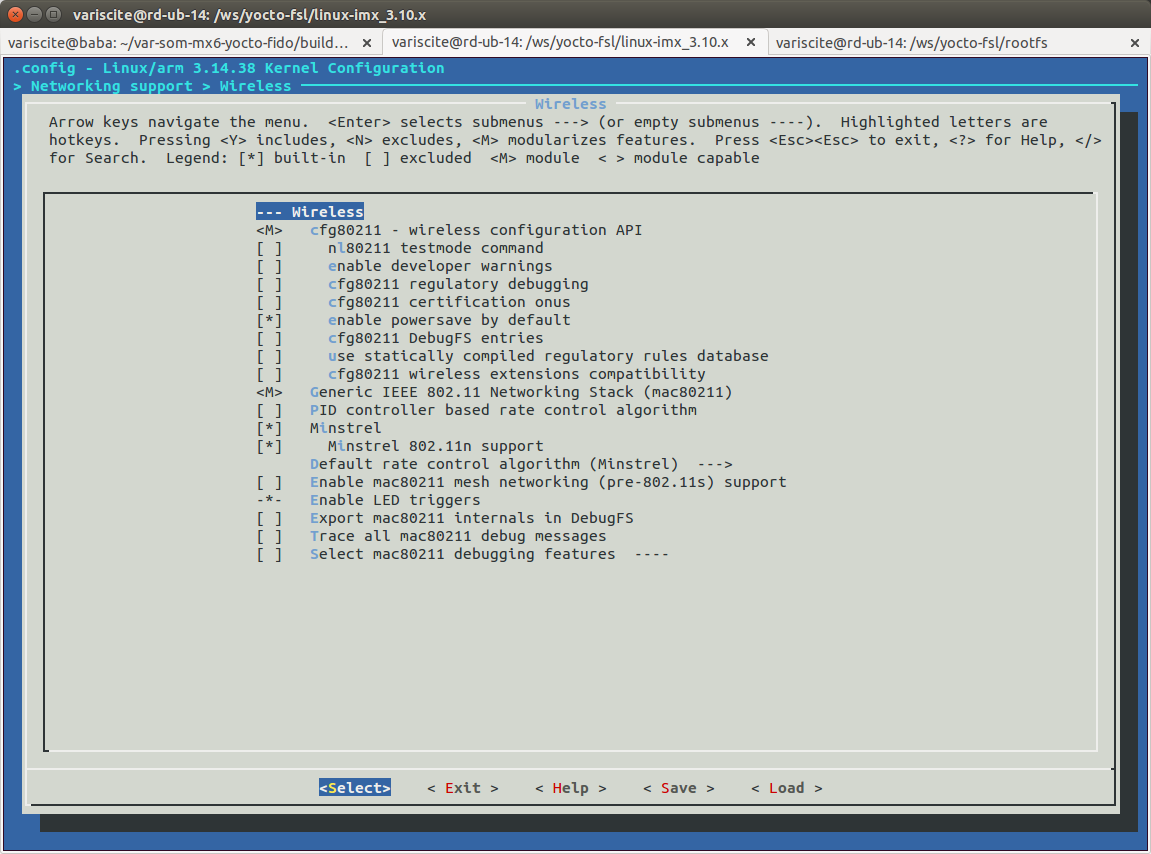
Task: Click the Load button
Action: coord(786,788)
